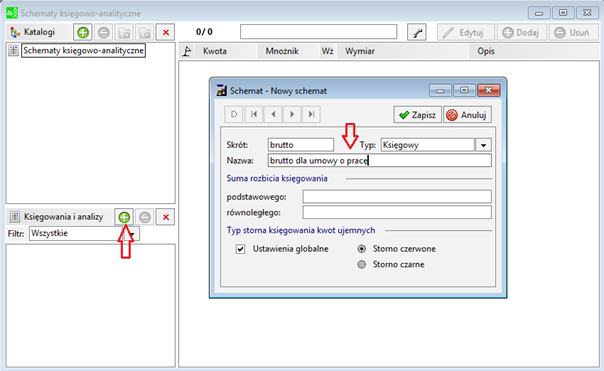Maximize the Schemat dialog window
Image resolution: width=604 pixels, height=371 pixels.
click(464, 90)
